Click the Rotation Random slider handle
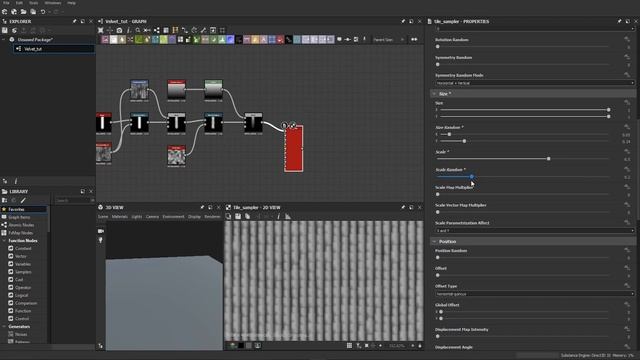 pos(438,47)
